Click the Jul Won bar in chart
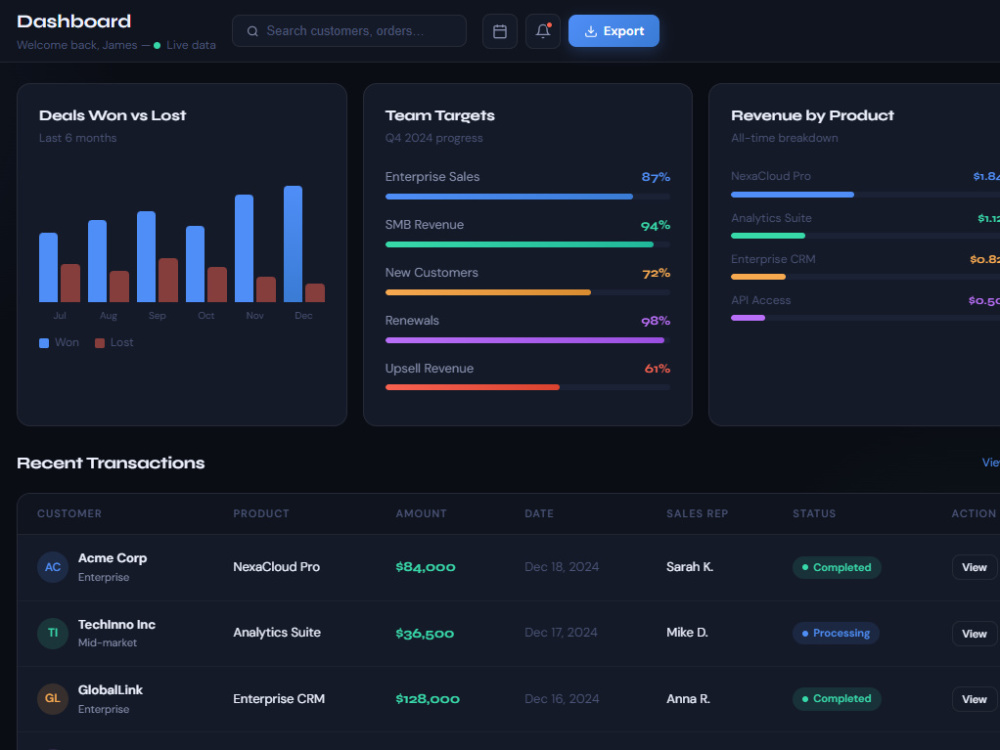 pyautogui.click(x=48, y=267)
